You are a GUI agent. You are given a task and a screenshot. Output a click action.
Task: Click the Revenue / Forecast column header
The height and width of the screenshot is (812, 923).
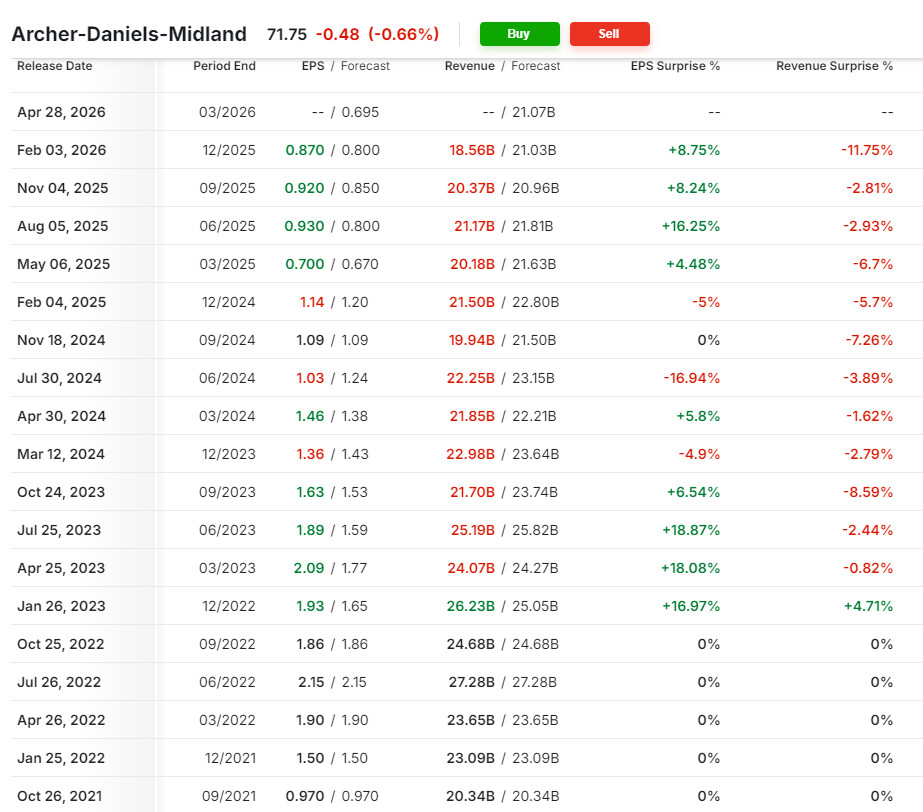(502, 66)
